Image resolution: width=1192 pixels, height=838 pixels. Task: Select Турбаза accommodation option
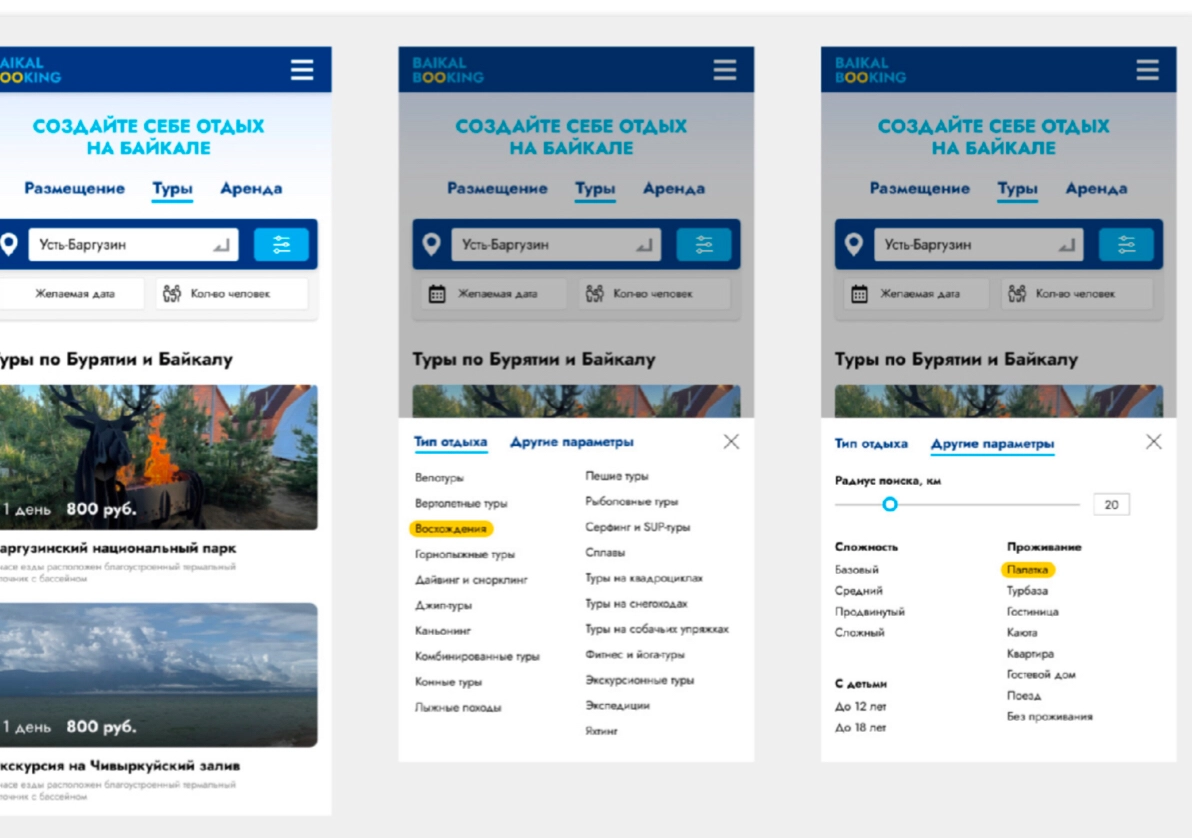1027,591
